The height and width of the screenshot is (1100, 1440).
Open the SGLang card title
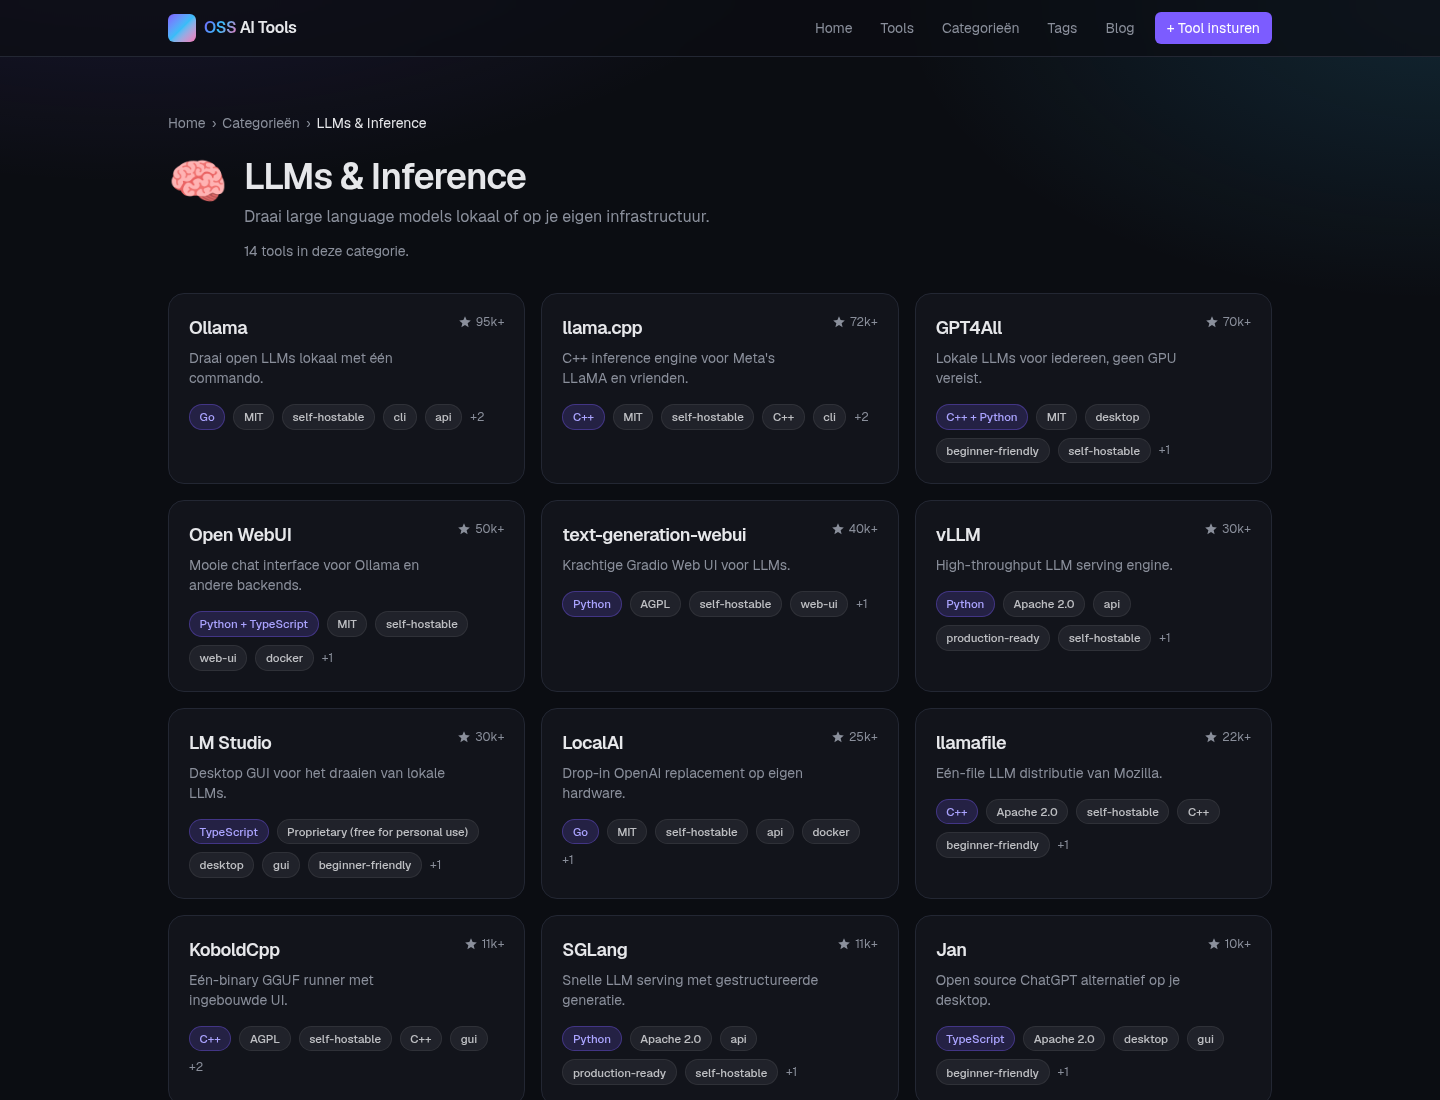pos(595,950)
